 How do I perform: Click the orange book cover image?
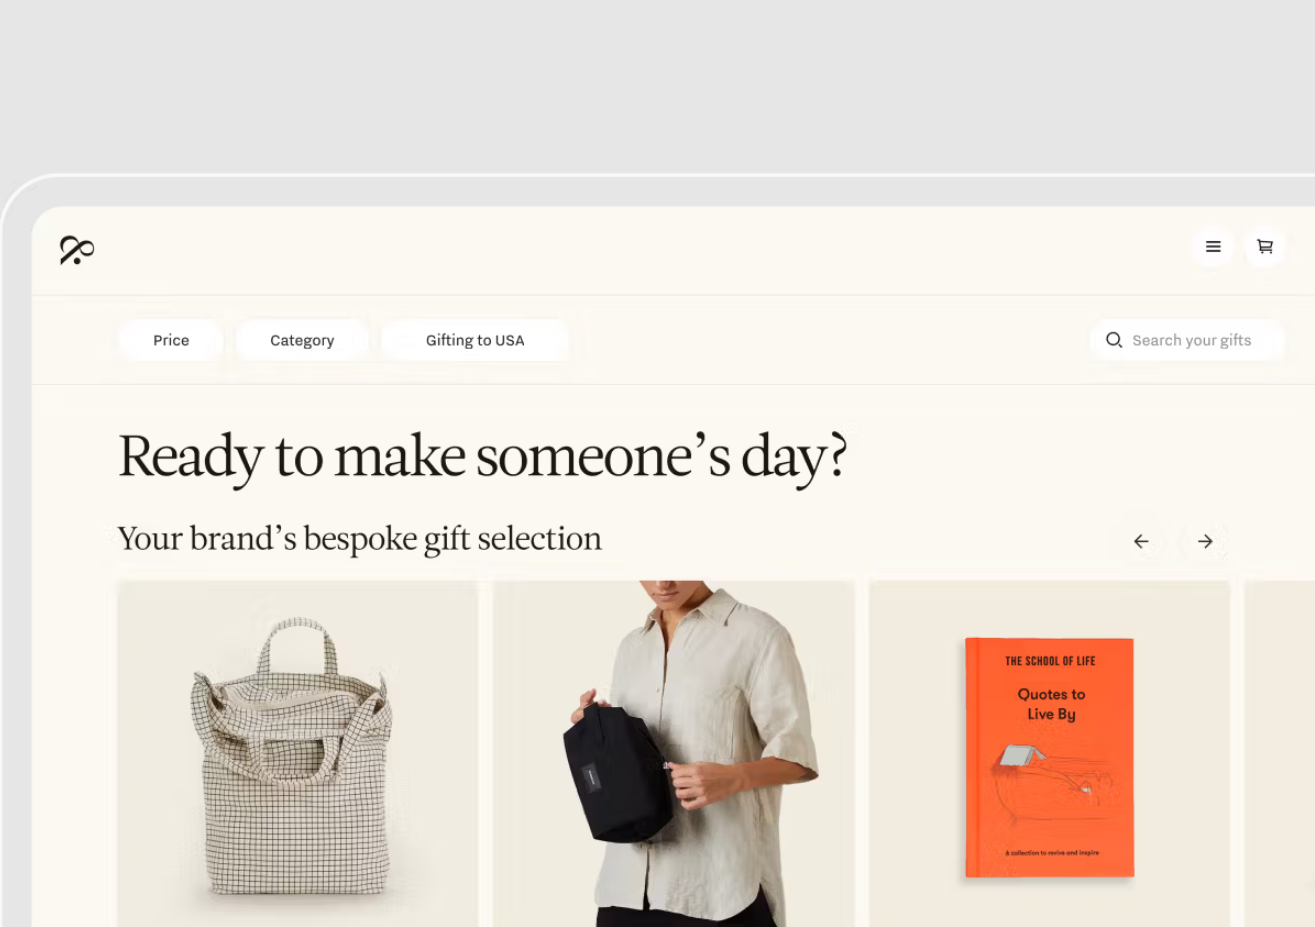pyautogui.click(x=1049, y=758)
